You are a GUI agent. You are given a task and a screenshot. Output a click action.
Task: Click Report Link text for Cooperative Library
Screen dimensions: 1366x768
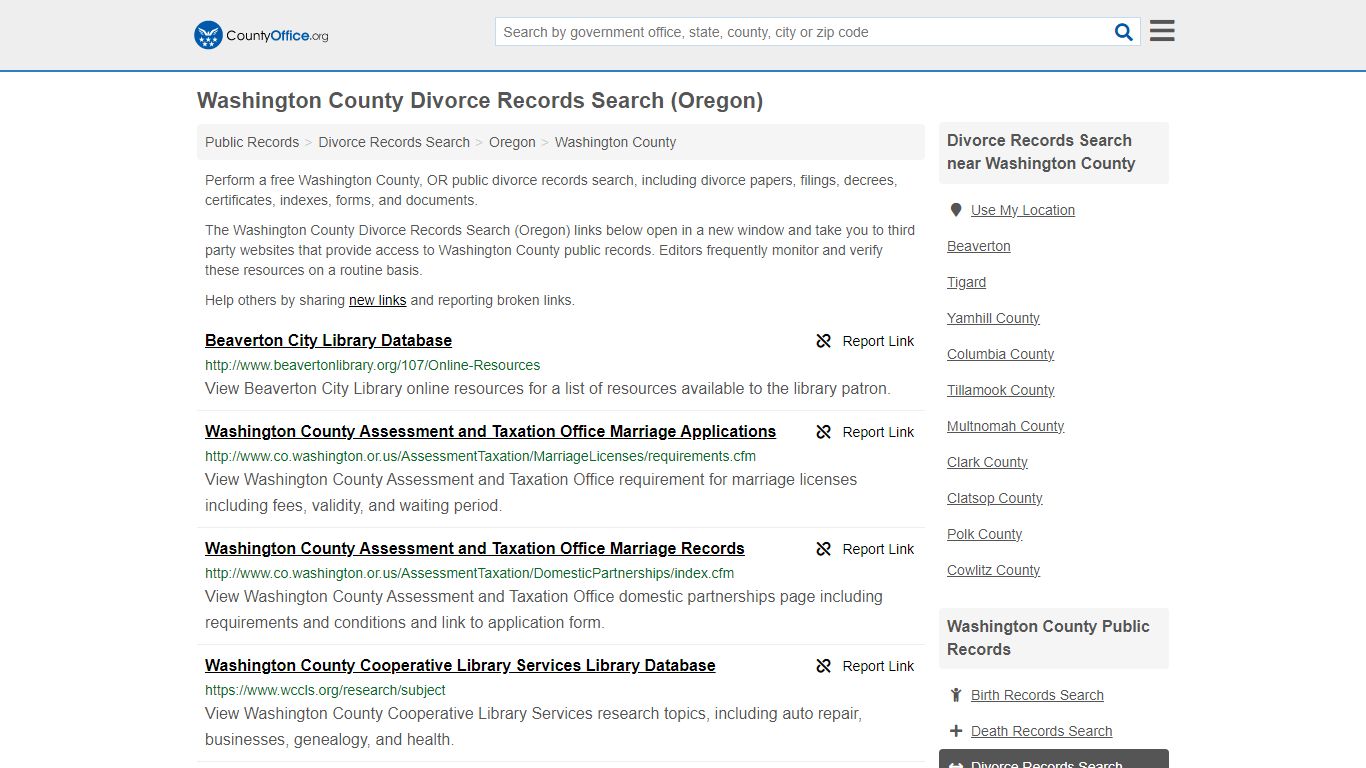(x=878, y=666)
